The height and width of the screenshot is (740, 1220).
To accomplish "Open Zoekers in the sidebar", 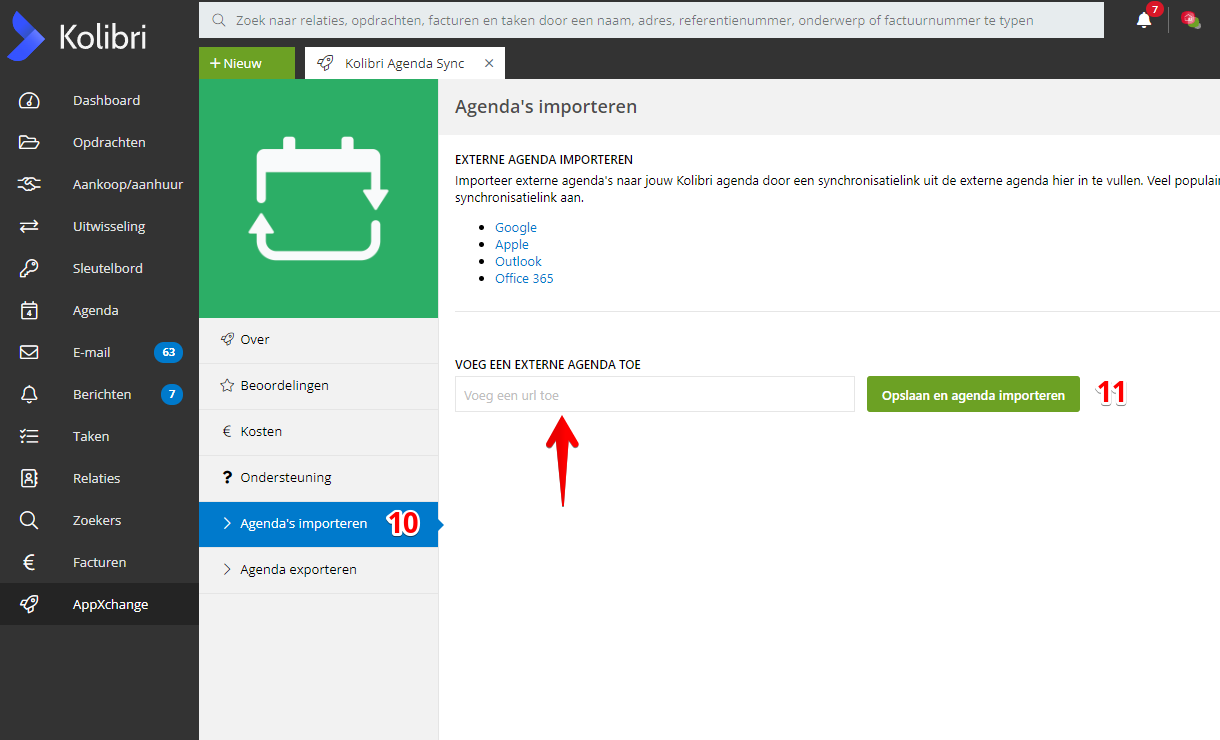I will click(x=99, y=520).
